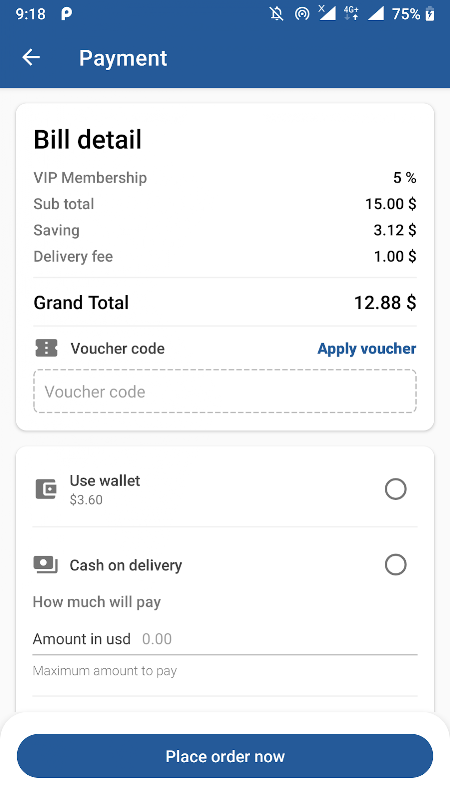The width and height of the screenshot is (450, 800).
Task: Focus the Amount in usd field
Action: point(225,639)
